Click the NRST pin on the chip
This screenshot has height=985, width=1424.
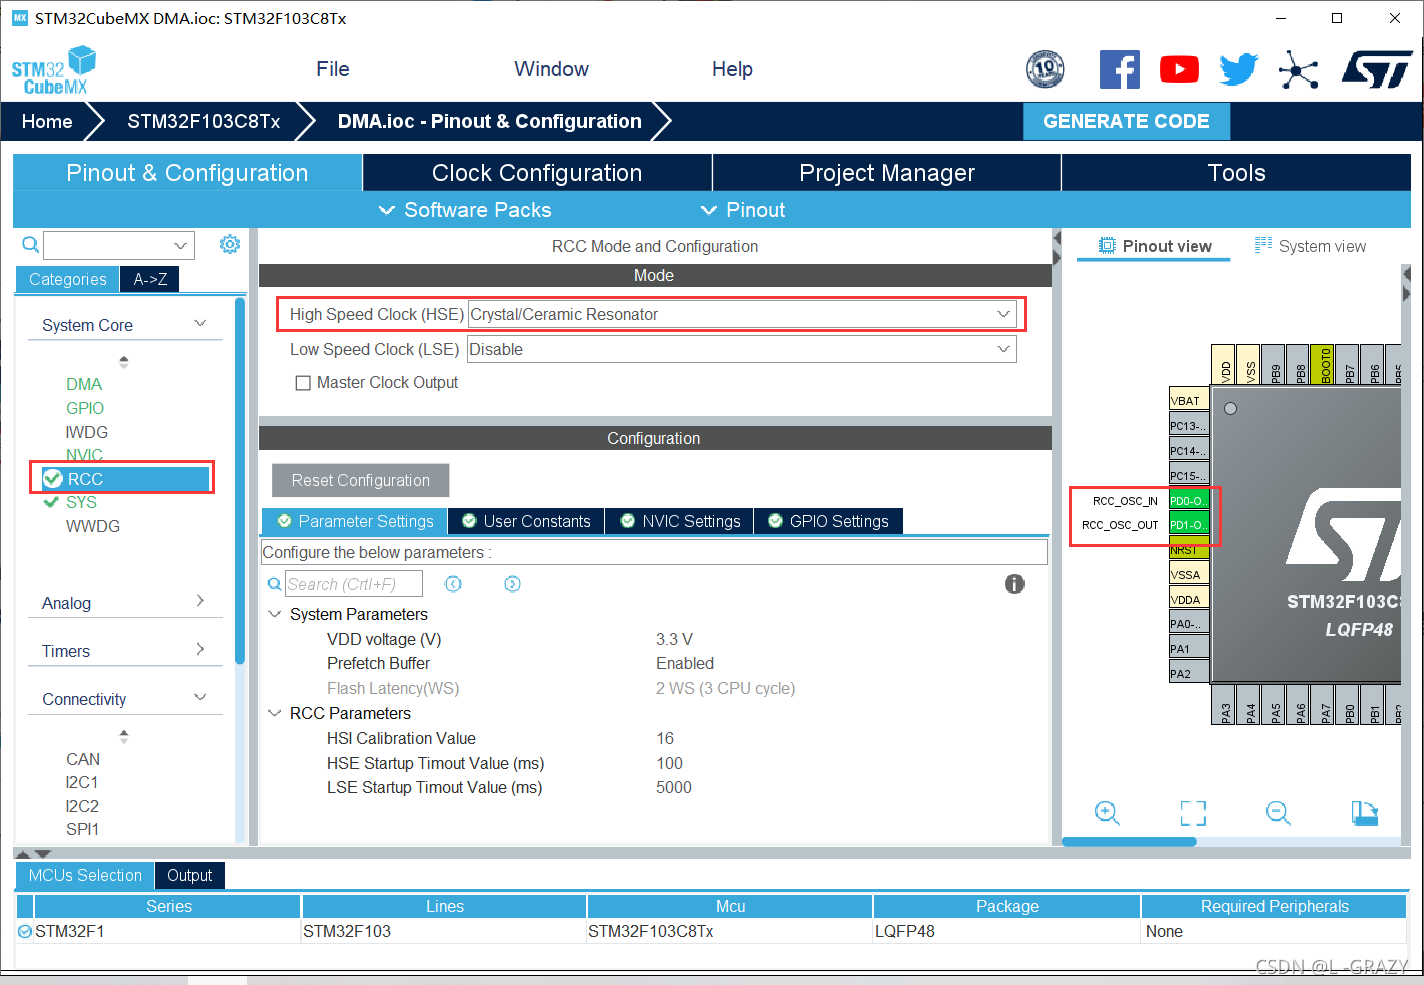(x=1189, y=549)
